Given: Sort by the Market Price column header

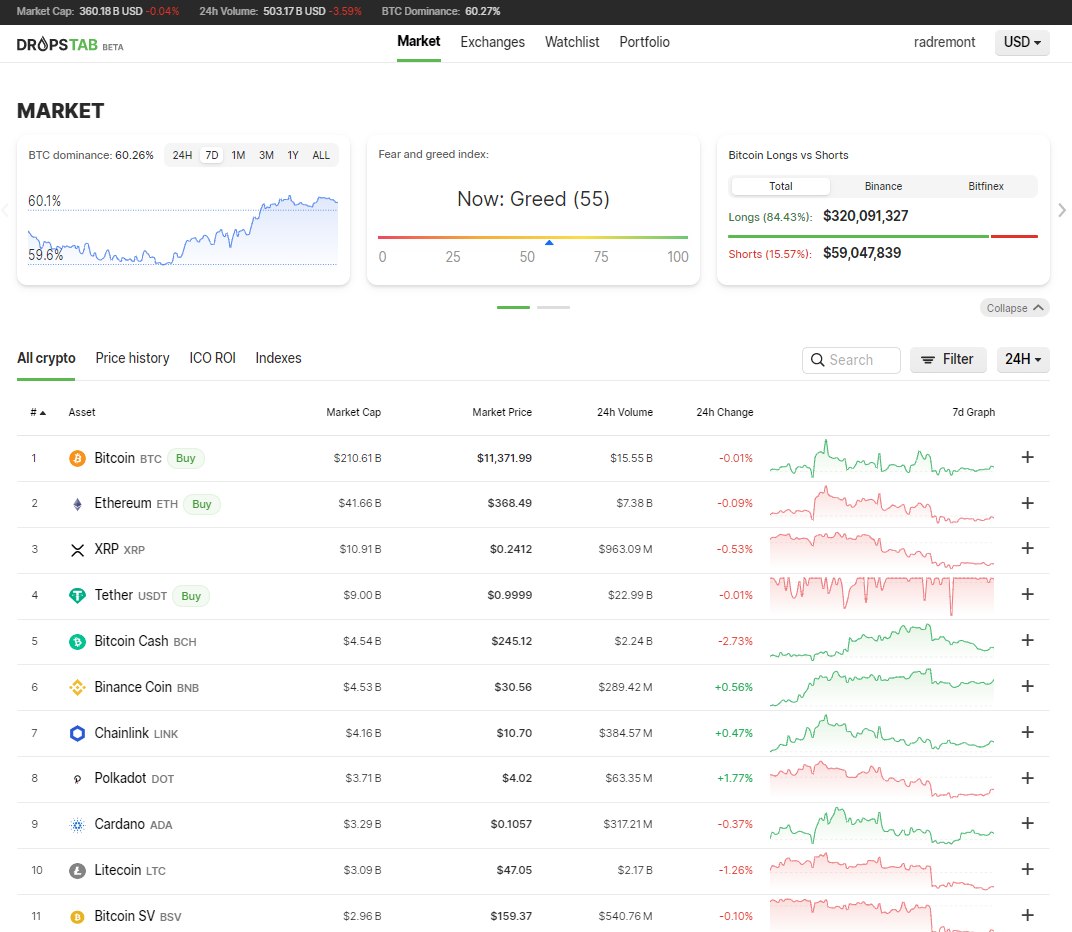Looking at the screenshot, I should tap(501, 412).
